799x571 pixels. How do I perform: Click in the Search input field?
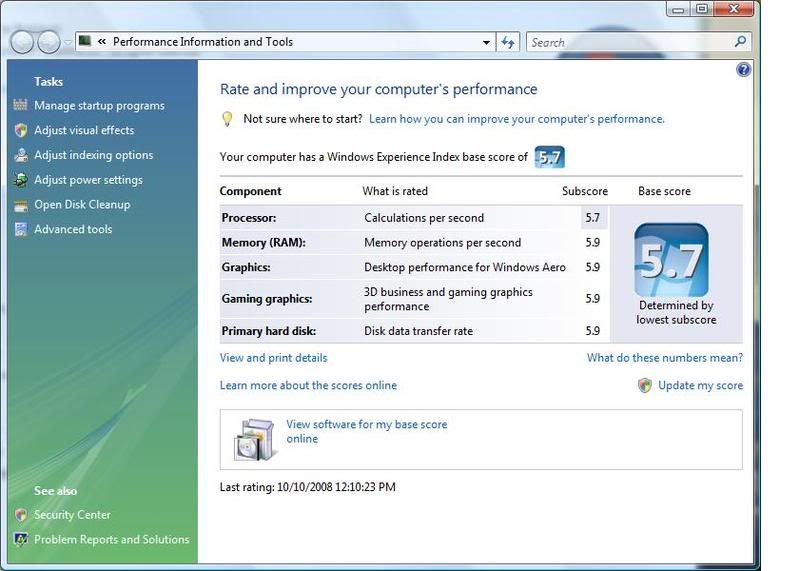coord(629,42)
